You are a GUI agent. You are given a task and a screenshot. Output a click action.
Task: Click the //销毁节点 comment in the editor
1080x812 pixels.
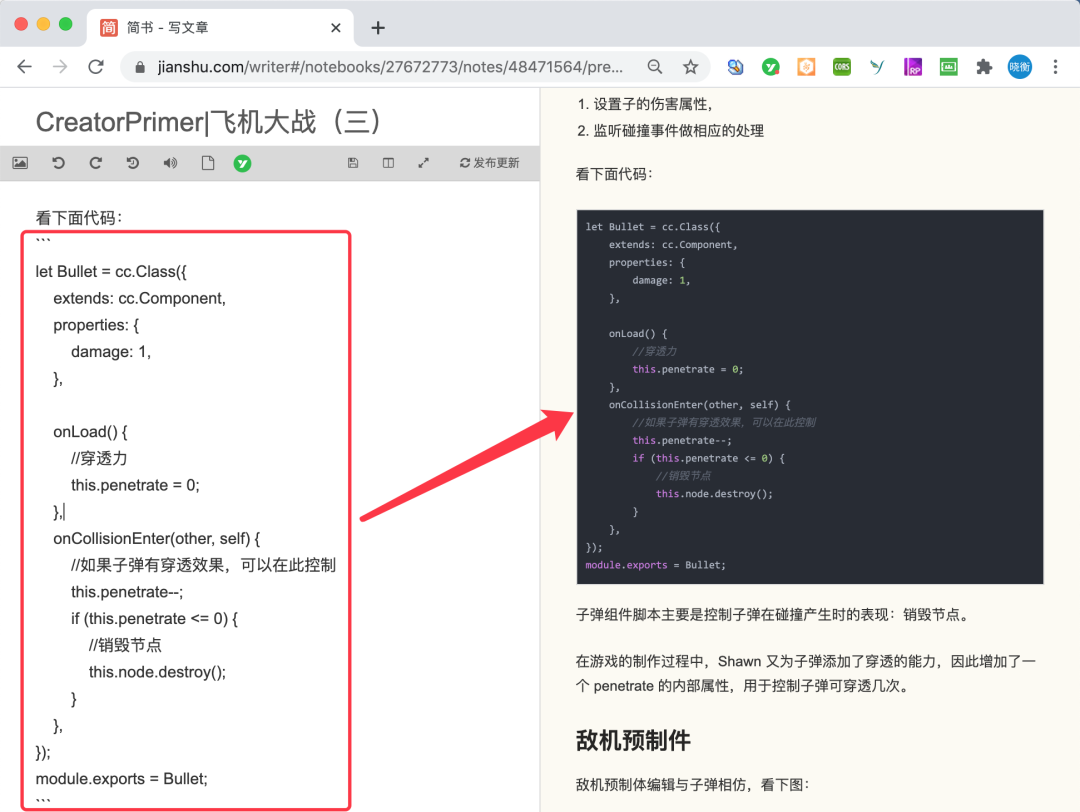tap(125, 645)
